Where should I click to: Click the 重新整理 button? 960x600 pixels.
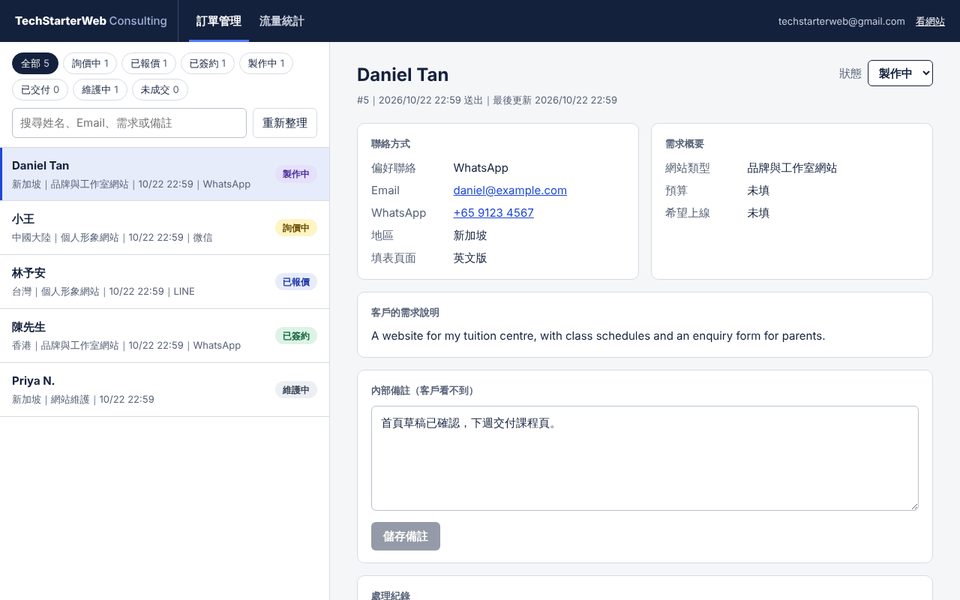tap(285, 123)
